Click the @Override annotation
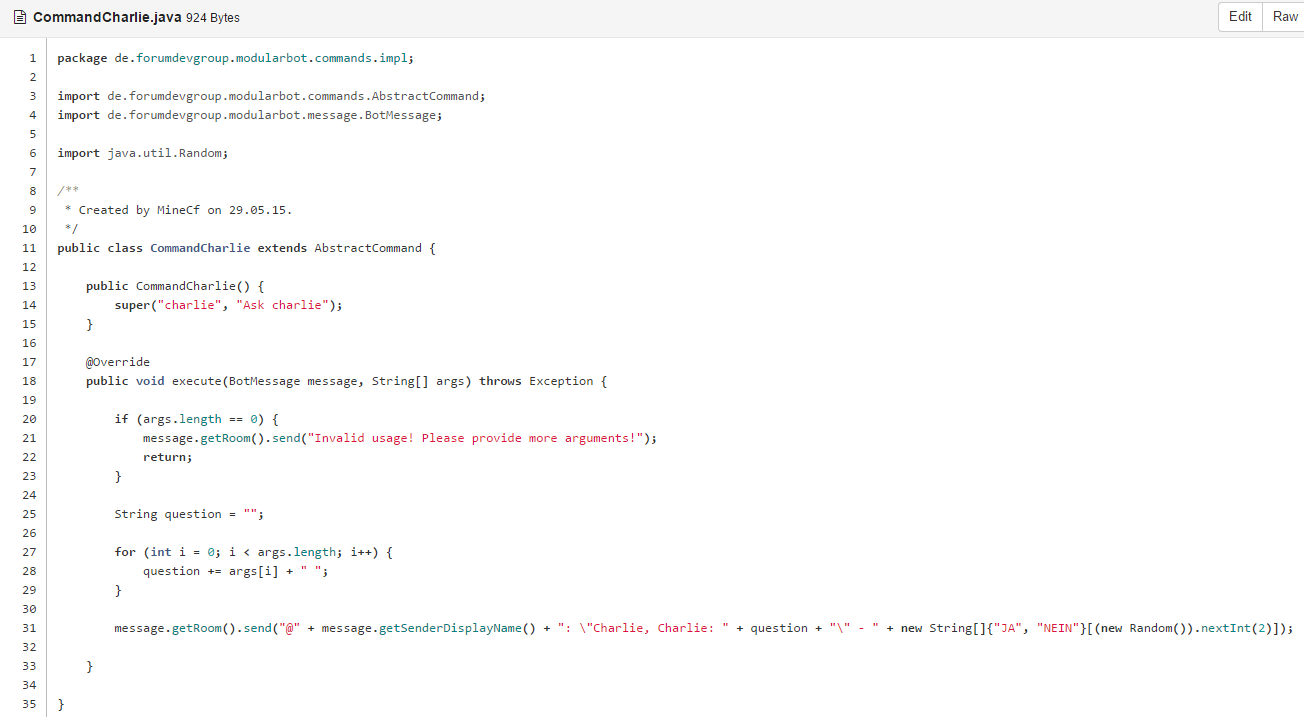 118,362
